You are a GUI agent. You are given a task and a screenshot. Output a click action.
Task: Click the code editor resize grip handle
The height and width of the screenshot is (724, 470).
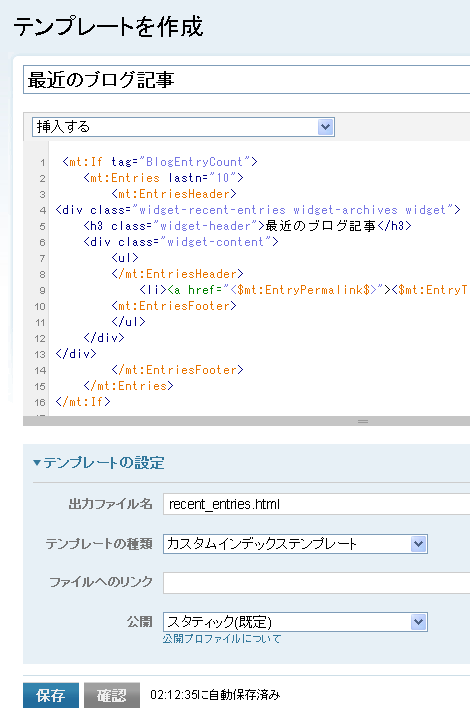pos(363,421)
